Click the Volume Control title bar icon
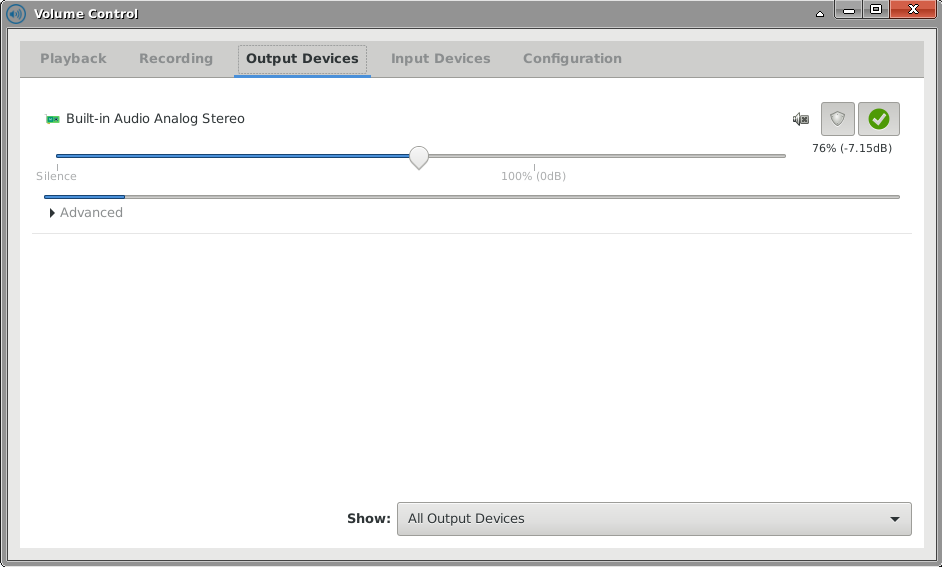This screenshot has width=942, height=567. pos(16,14)
